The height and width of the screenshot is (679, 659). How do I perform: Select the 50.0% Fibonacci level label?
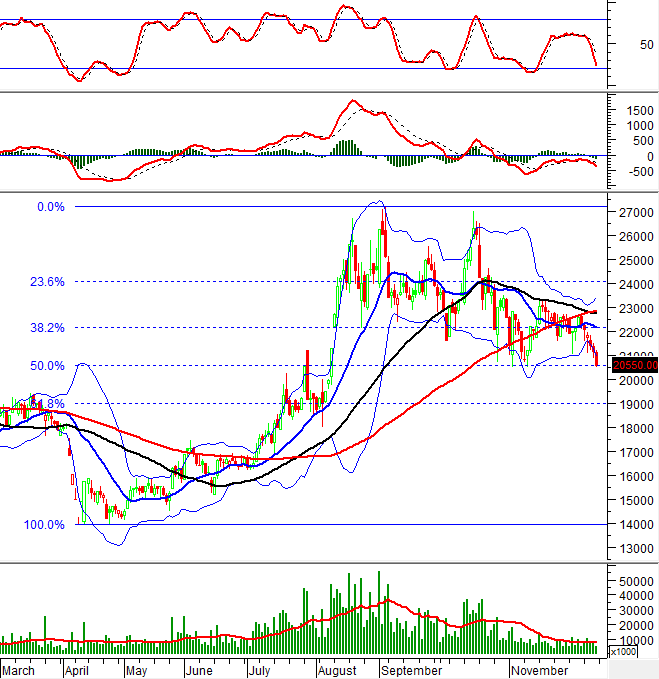pyautogui.click(x=47, y=366)
